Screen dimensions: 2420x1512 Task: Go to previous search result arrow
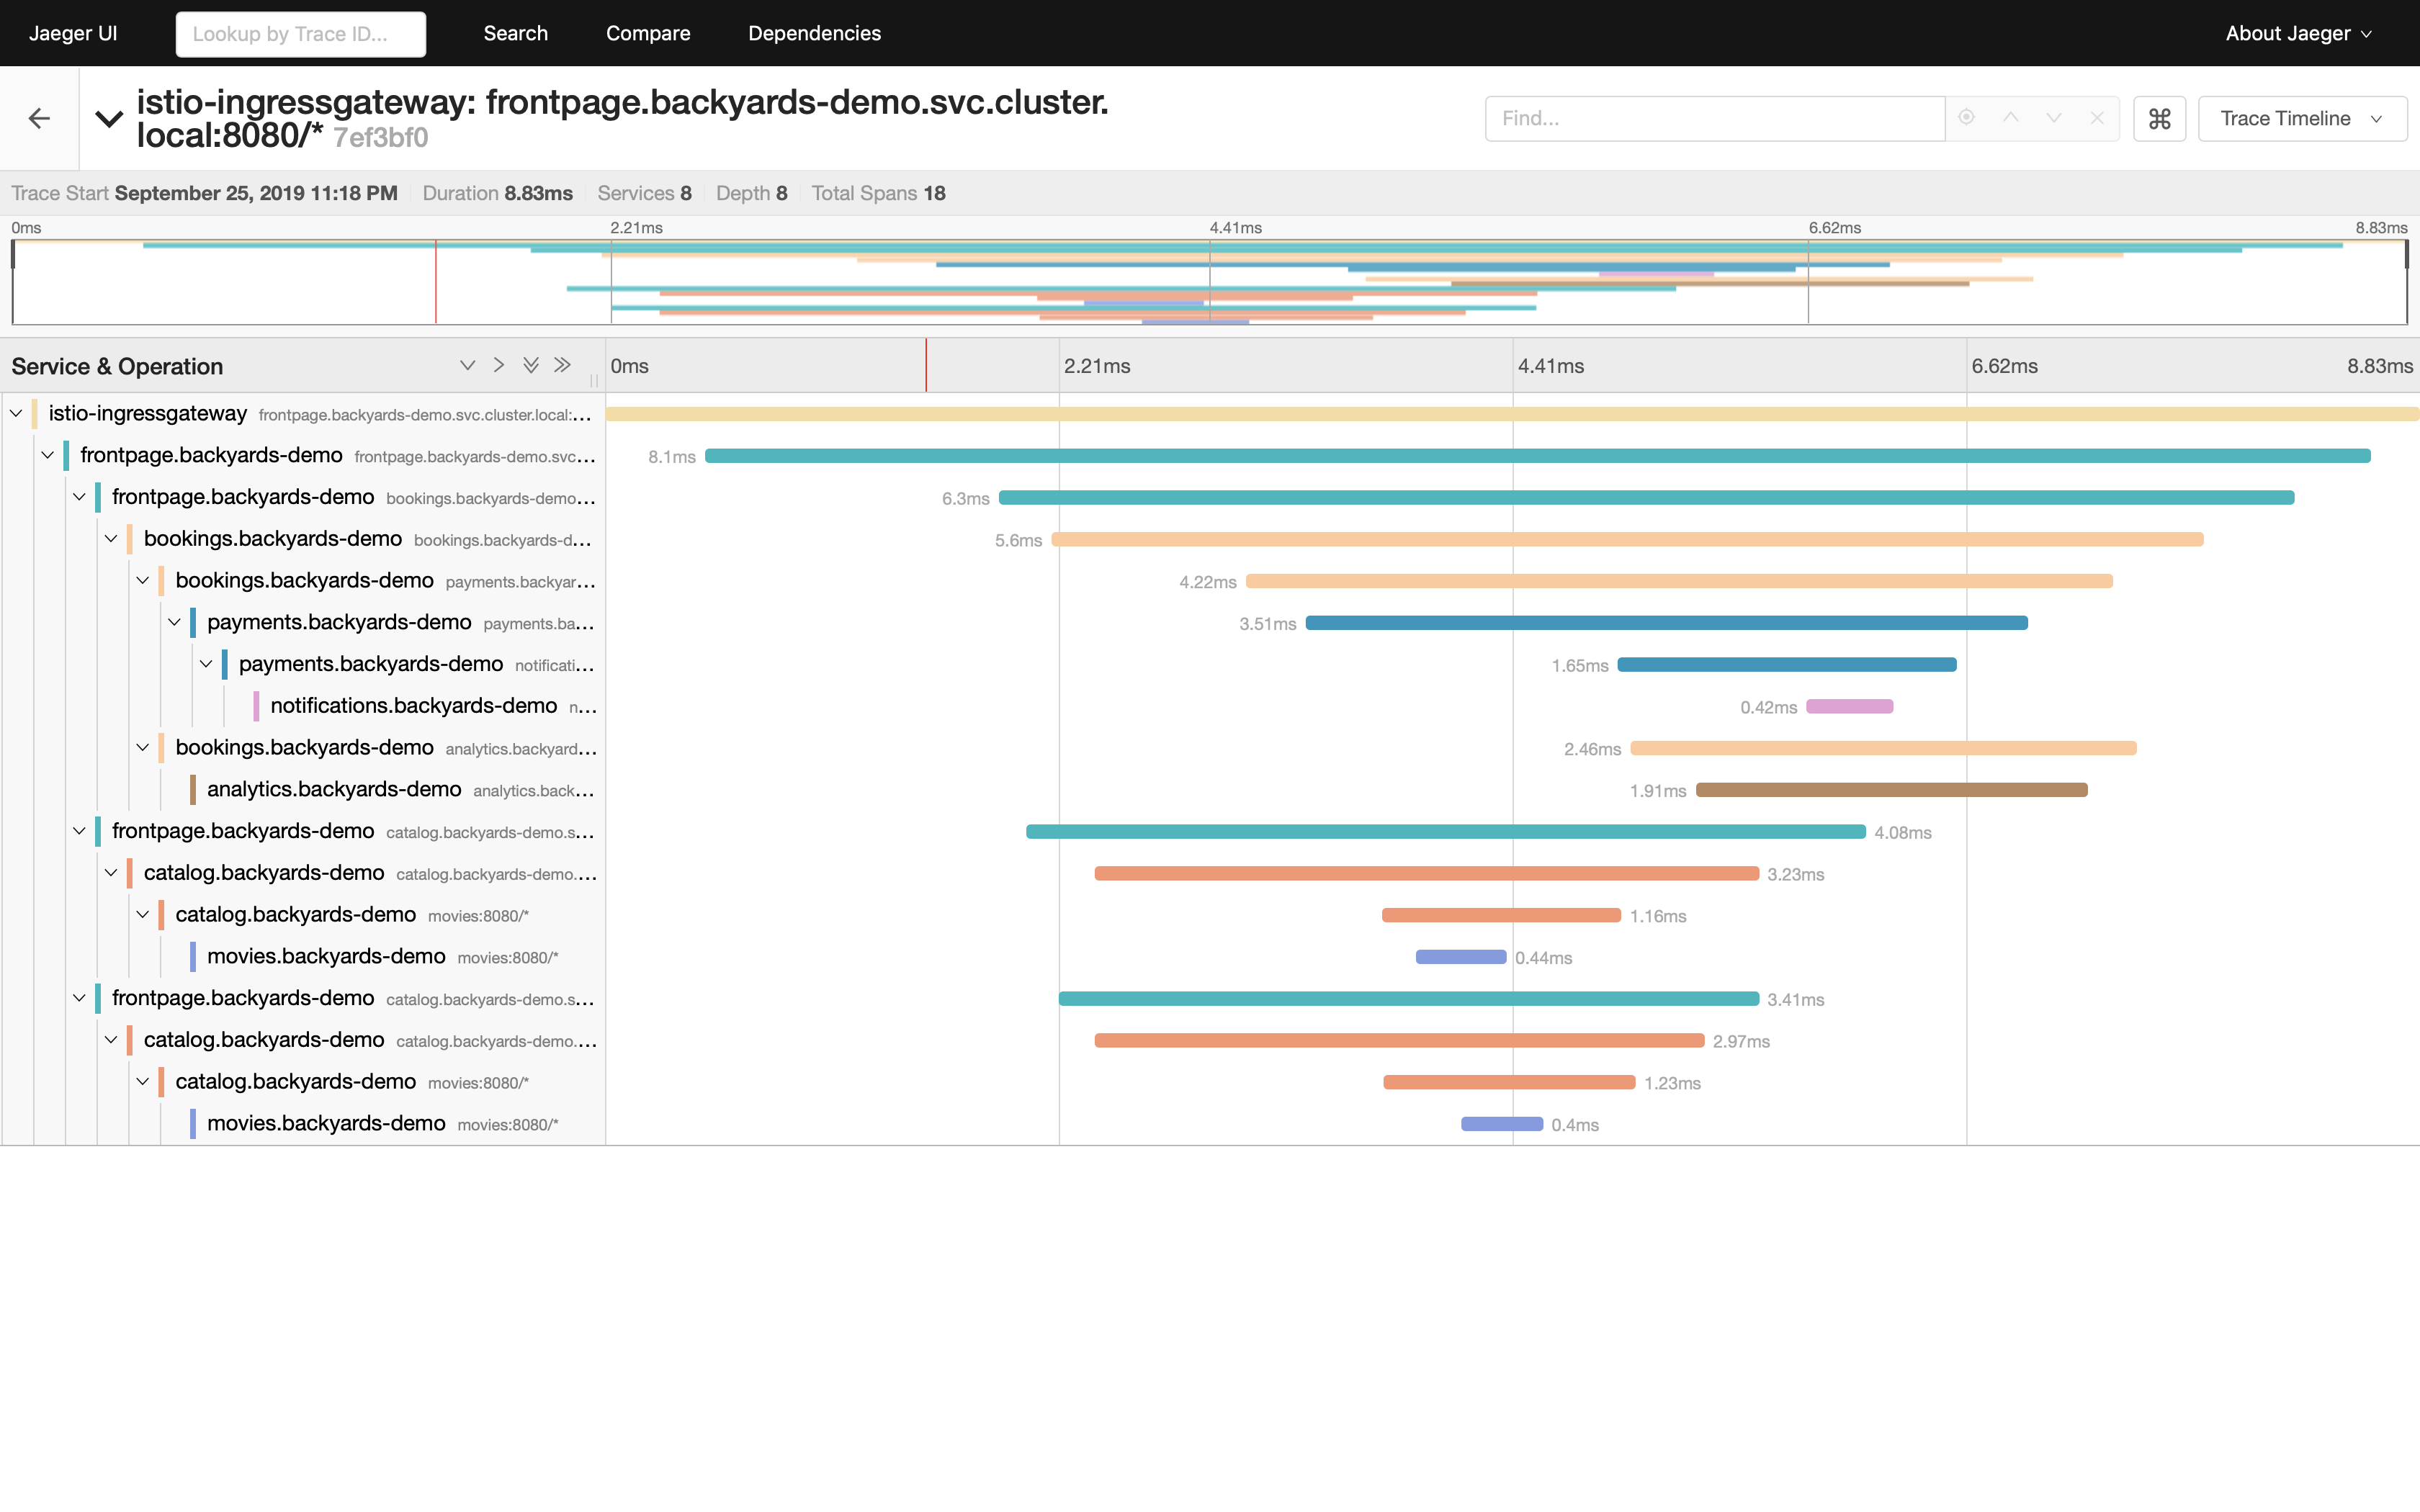(x=2010, y=117)
